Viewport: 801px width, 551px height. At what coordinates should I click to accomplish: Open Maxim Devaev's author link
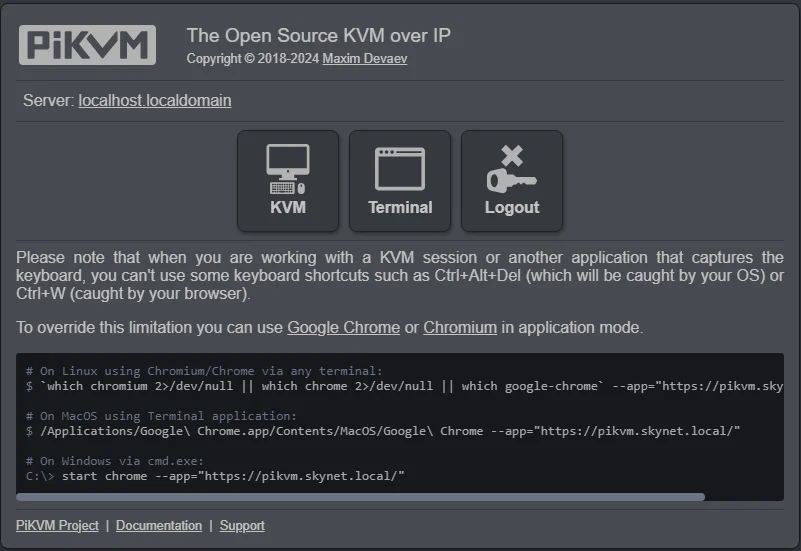click(x=364, y=59)
